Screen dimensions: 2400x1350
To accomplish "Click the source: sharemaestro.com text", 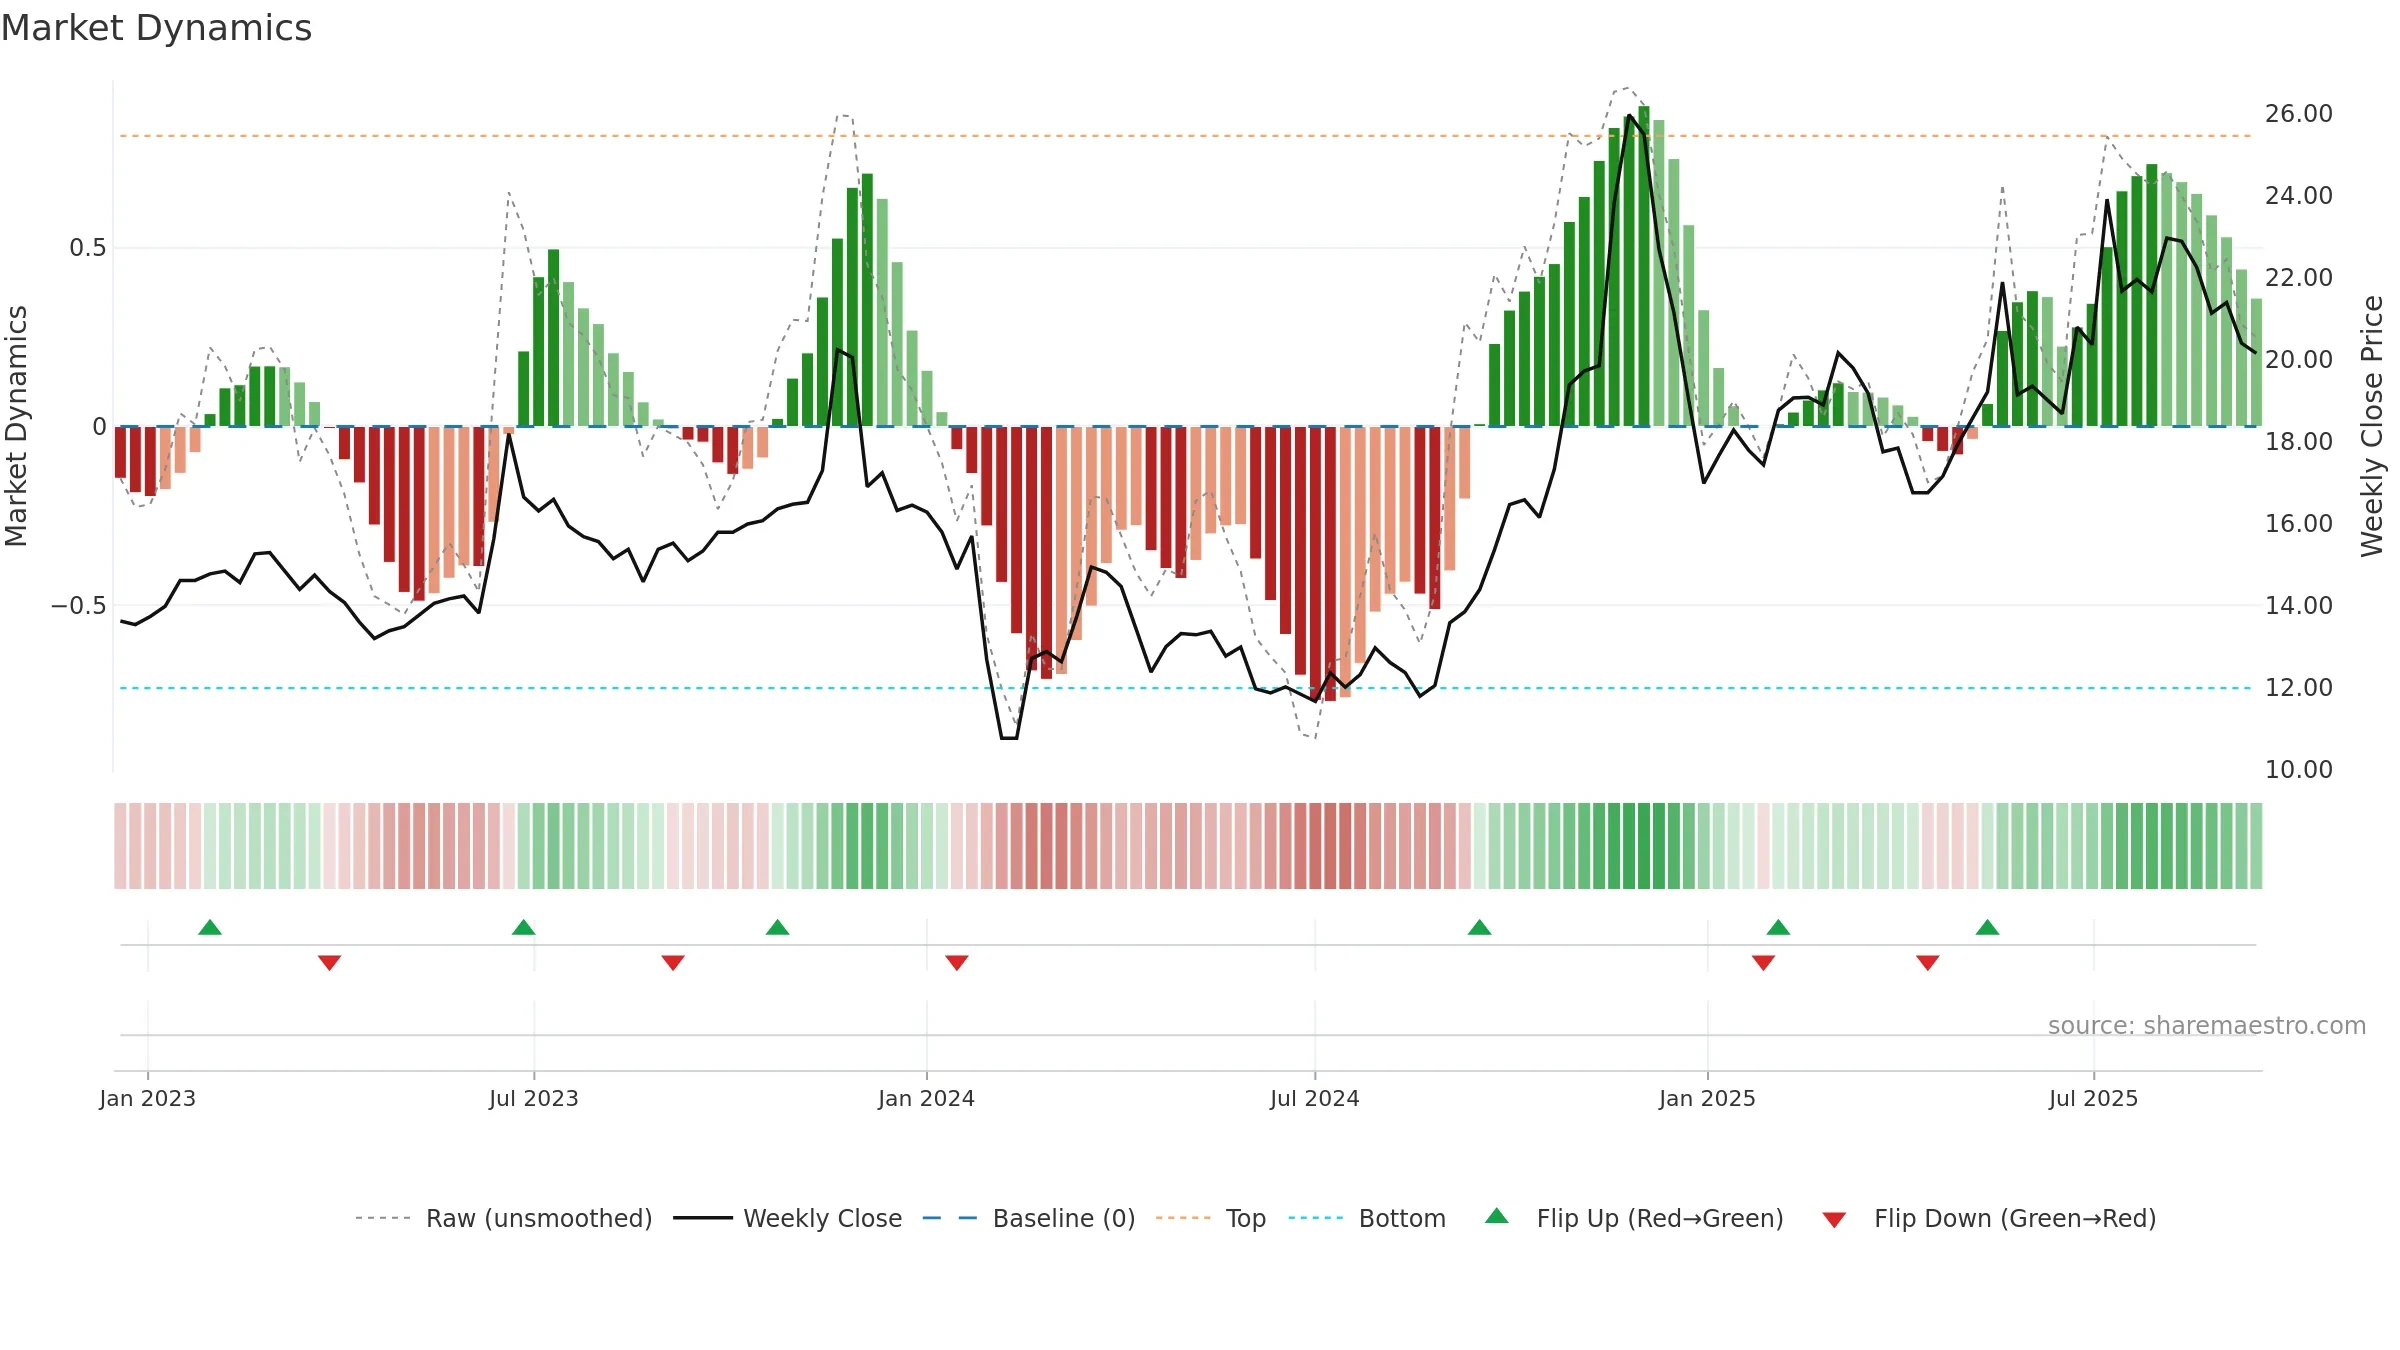I will point(2207,1026).
